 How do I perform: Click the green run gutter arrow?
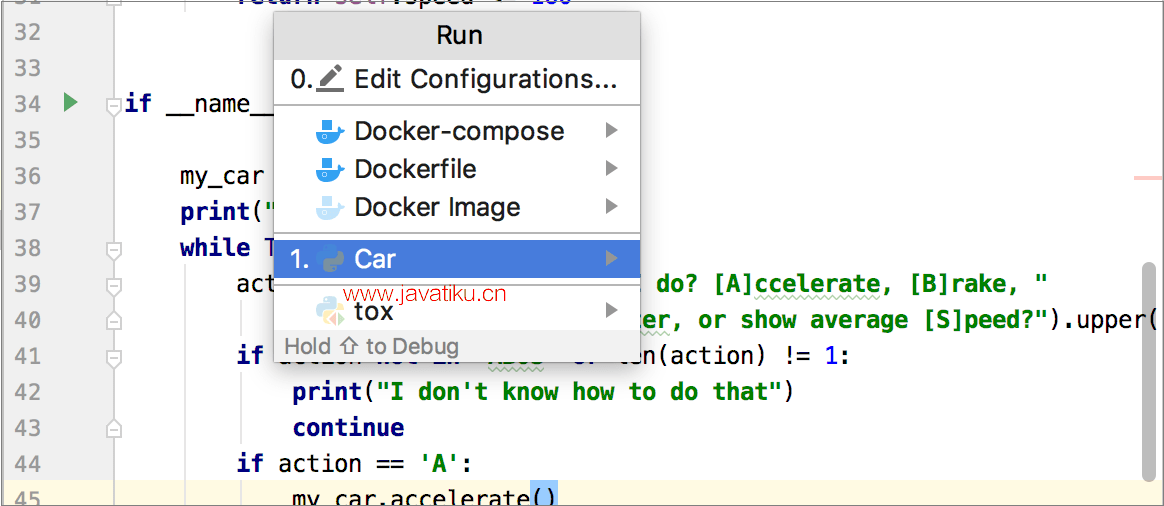pos(71,102)
